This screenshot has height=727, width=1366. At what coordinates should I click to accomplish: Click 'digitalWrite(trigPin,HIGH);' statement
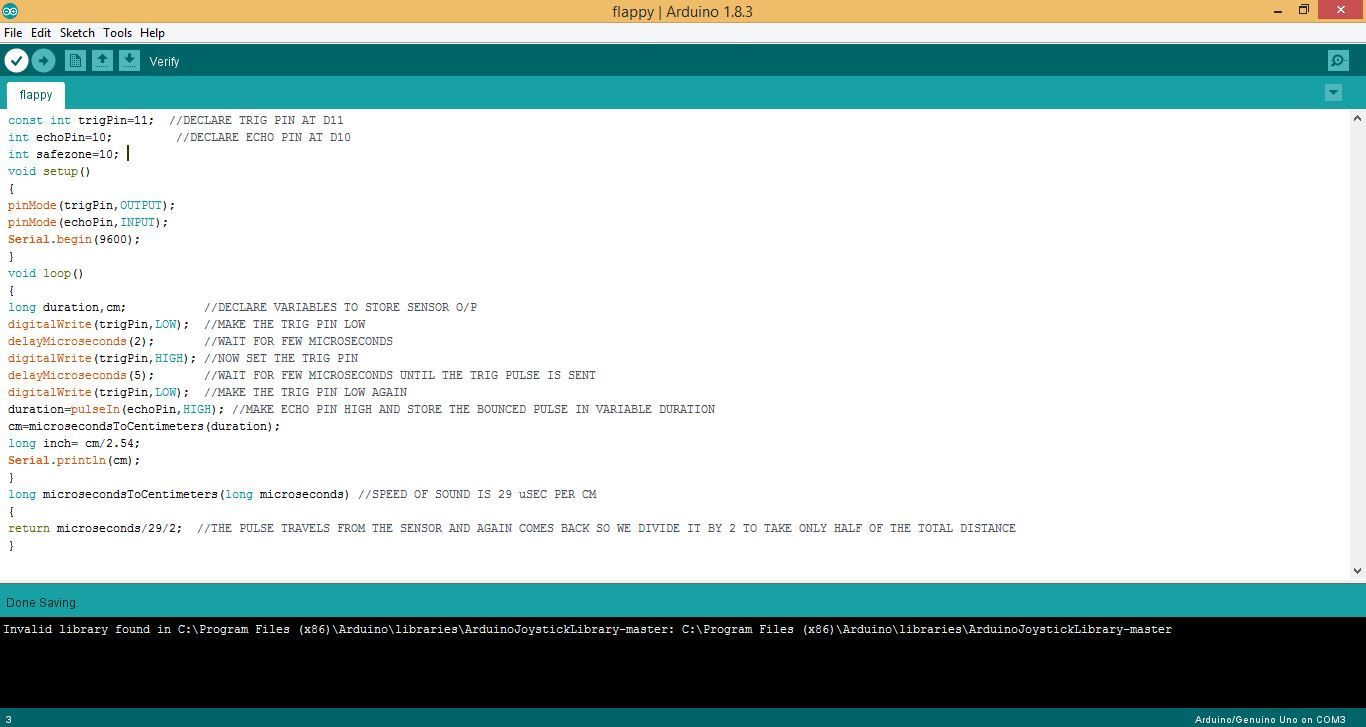click(102, 358)
